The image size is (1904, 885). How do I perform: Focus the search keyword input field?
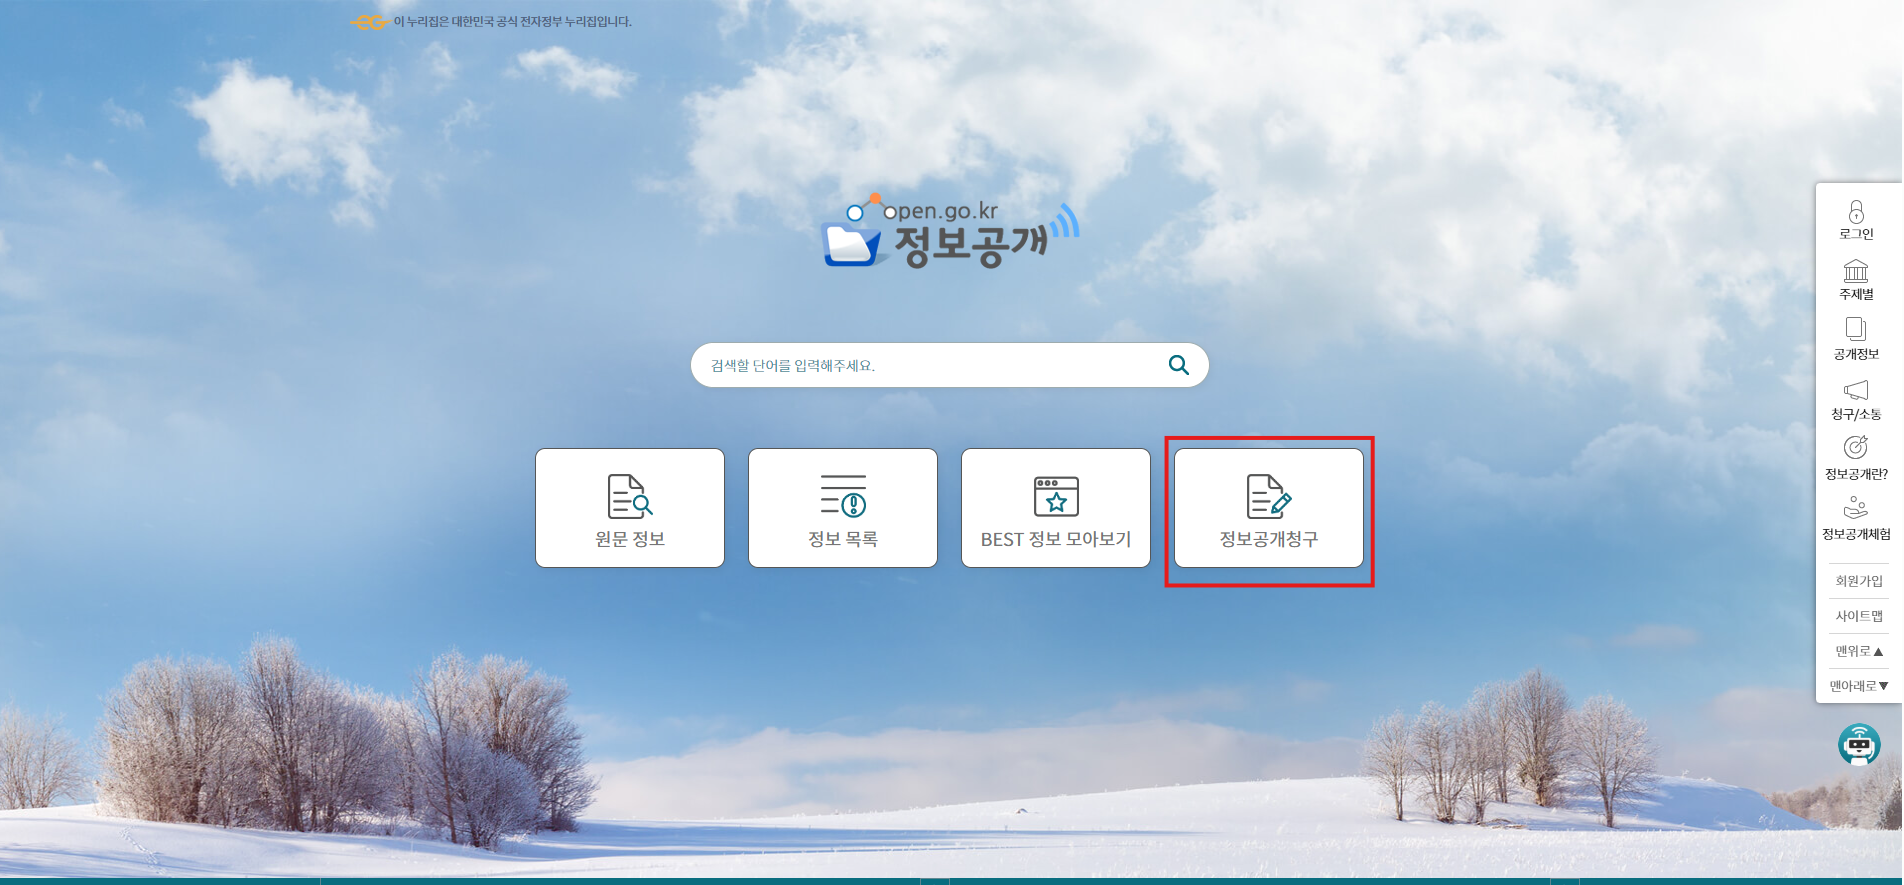(x=930, y=365)
